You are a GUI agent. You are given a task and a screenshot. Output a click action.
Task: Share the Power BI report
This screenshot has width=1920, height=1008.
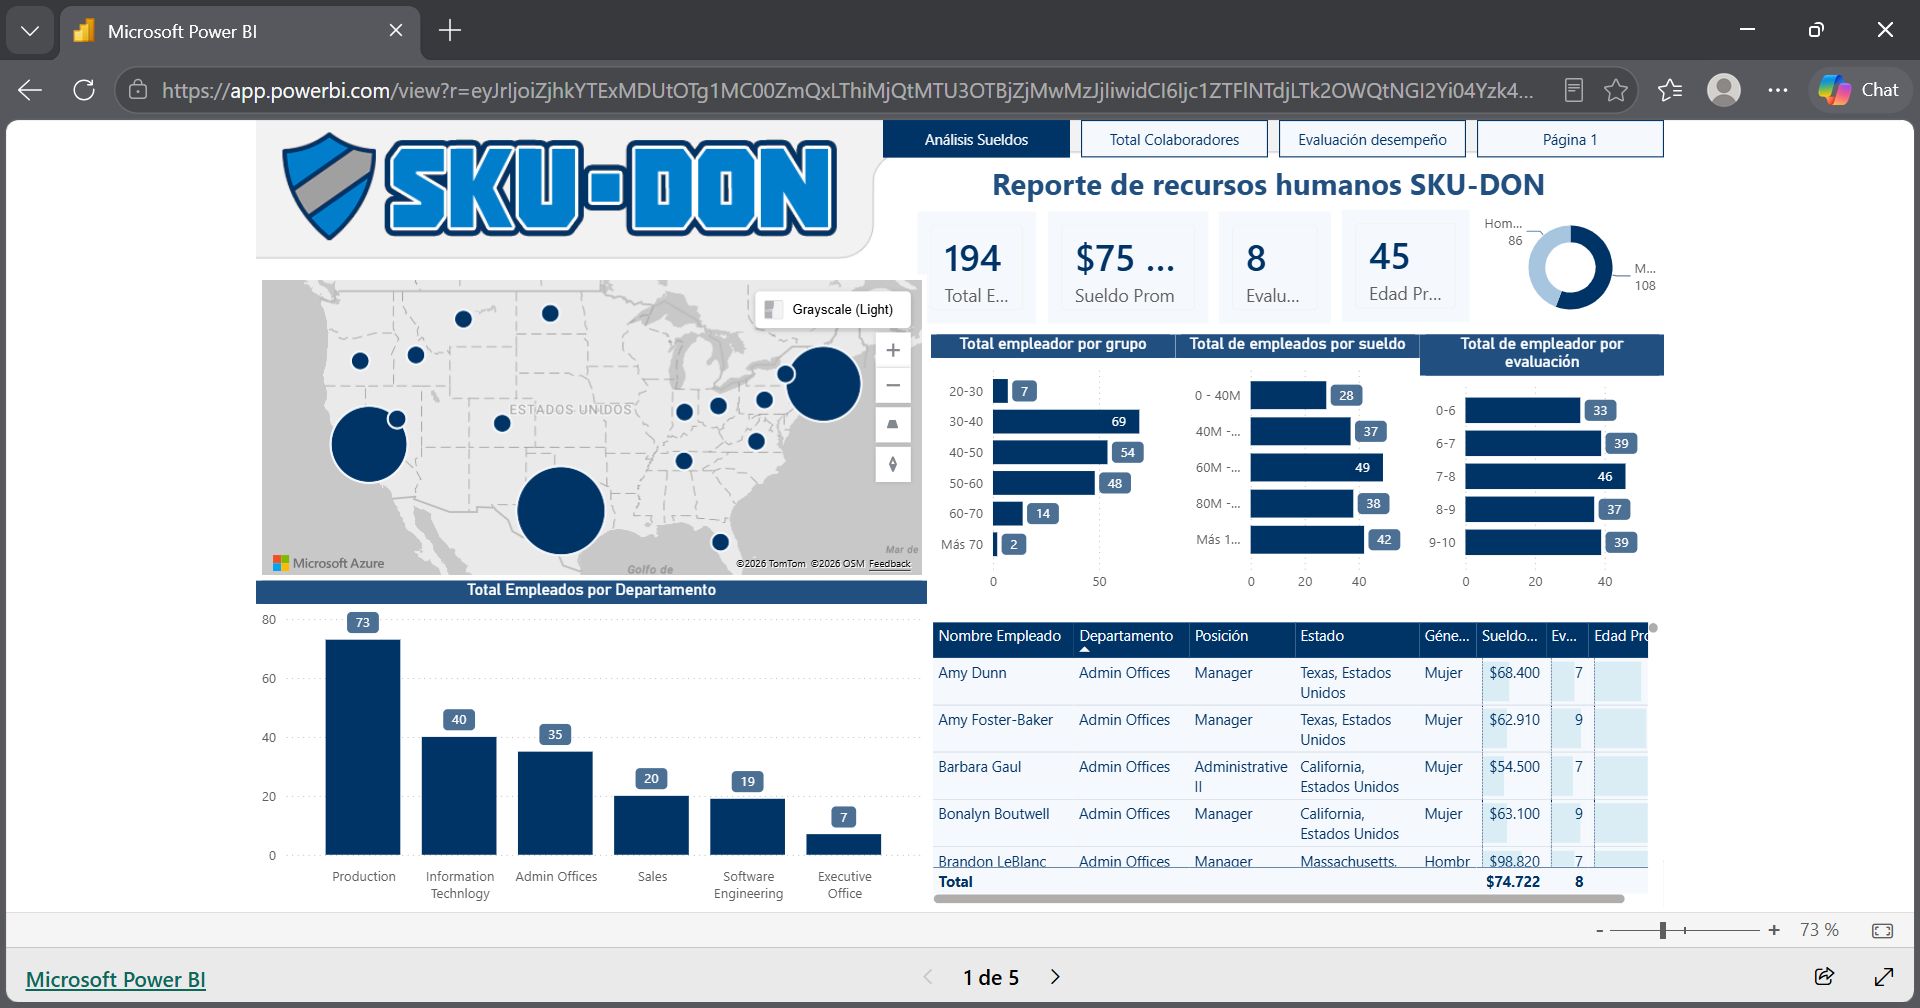[1824, 977]
